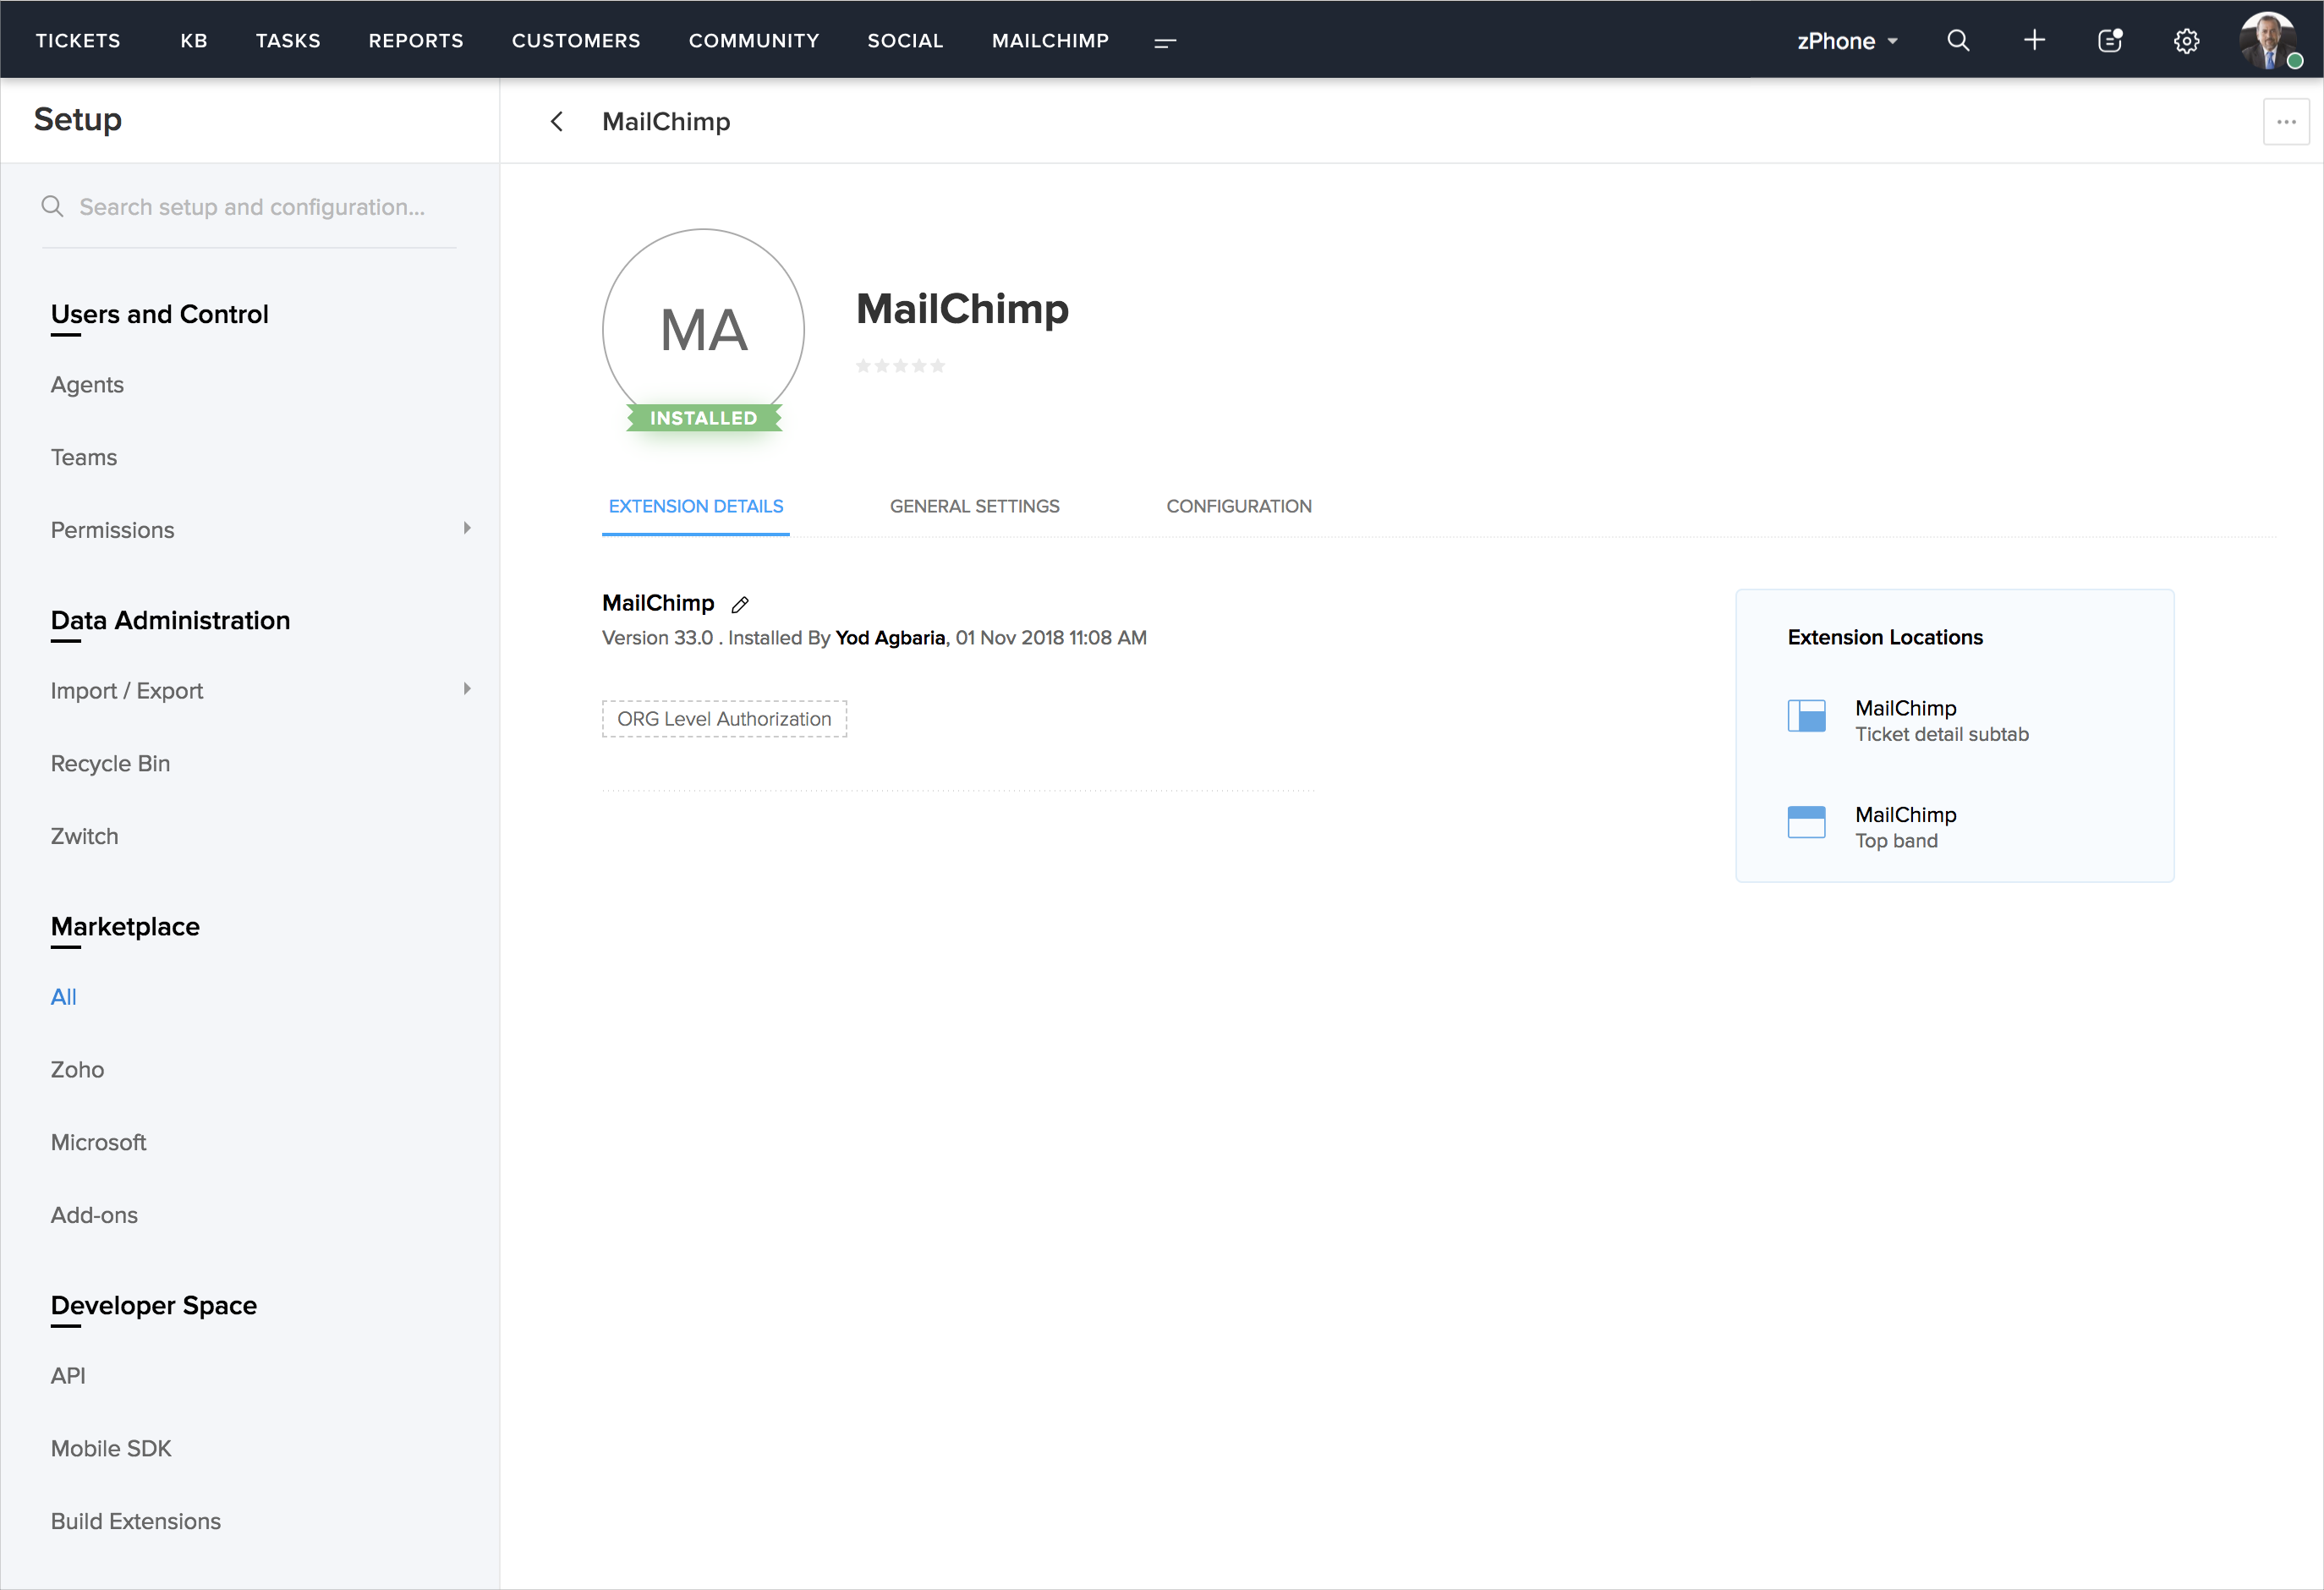Click the user profile avatar

click(2268, 40)
